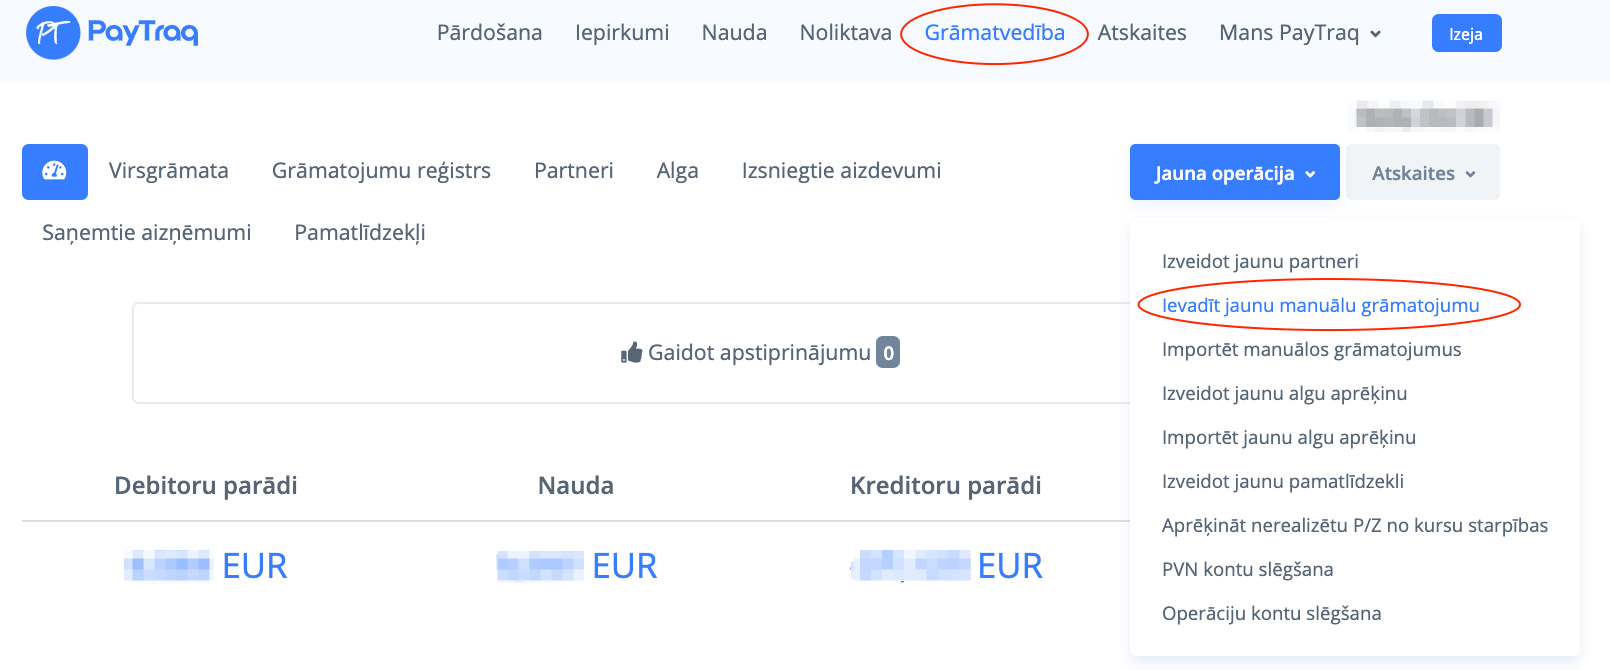The width and height of the screenshot is (1610, 670).
Task: Choose Izveidot jaunu partneri option
Action: click(x=1260, y=262)
